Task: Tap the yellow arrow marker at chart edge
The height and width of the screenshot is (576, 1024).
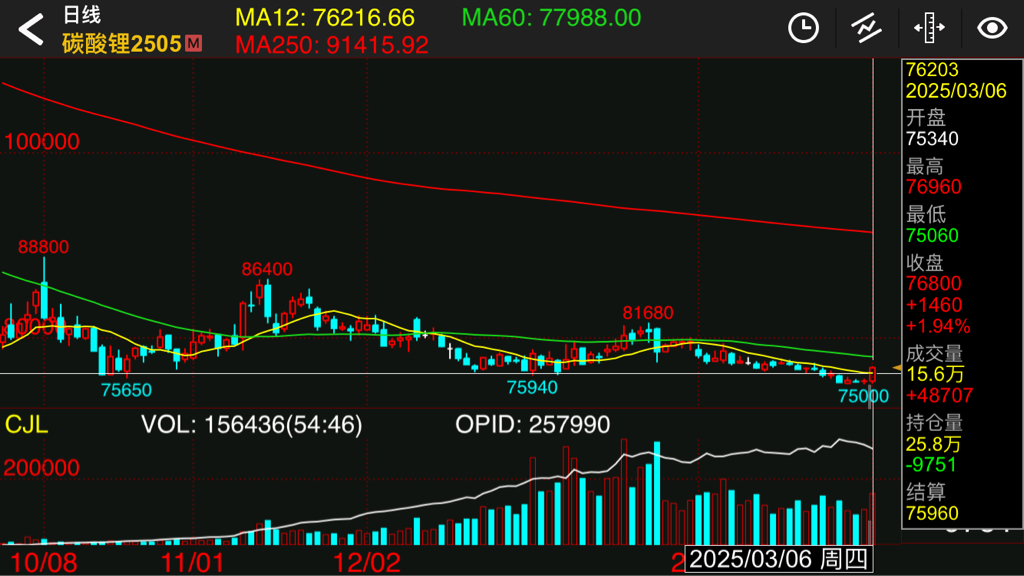Action: [897, 370]
